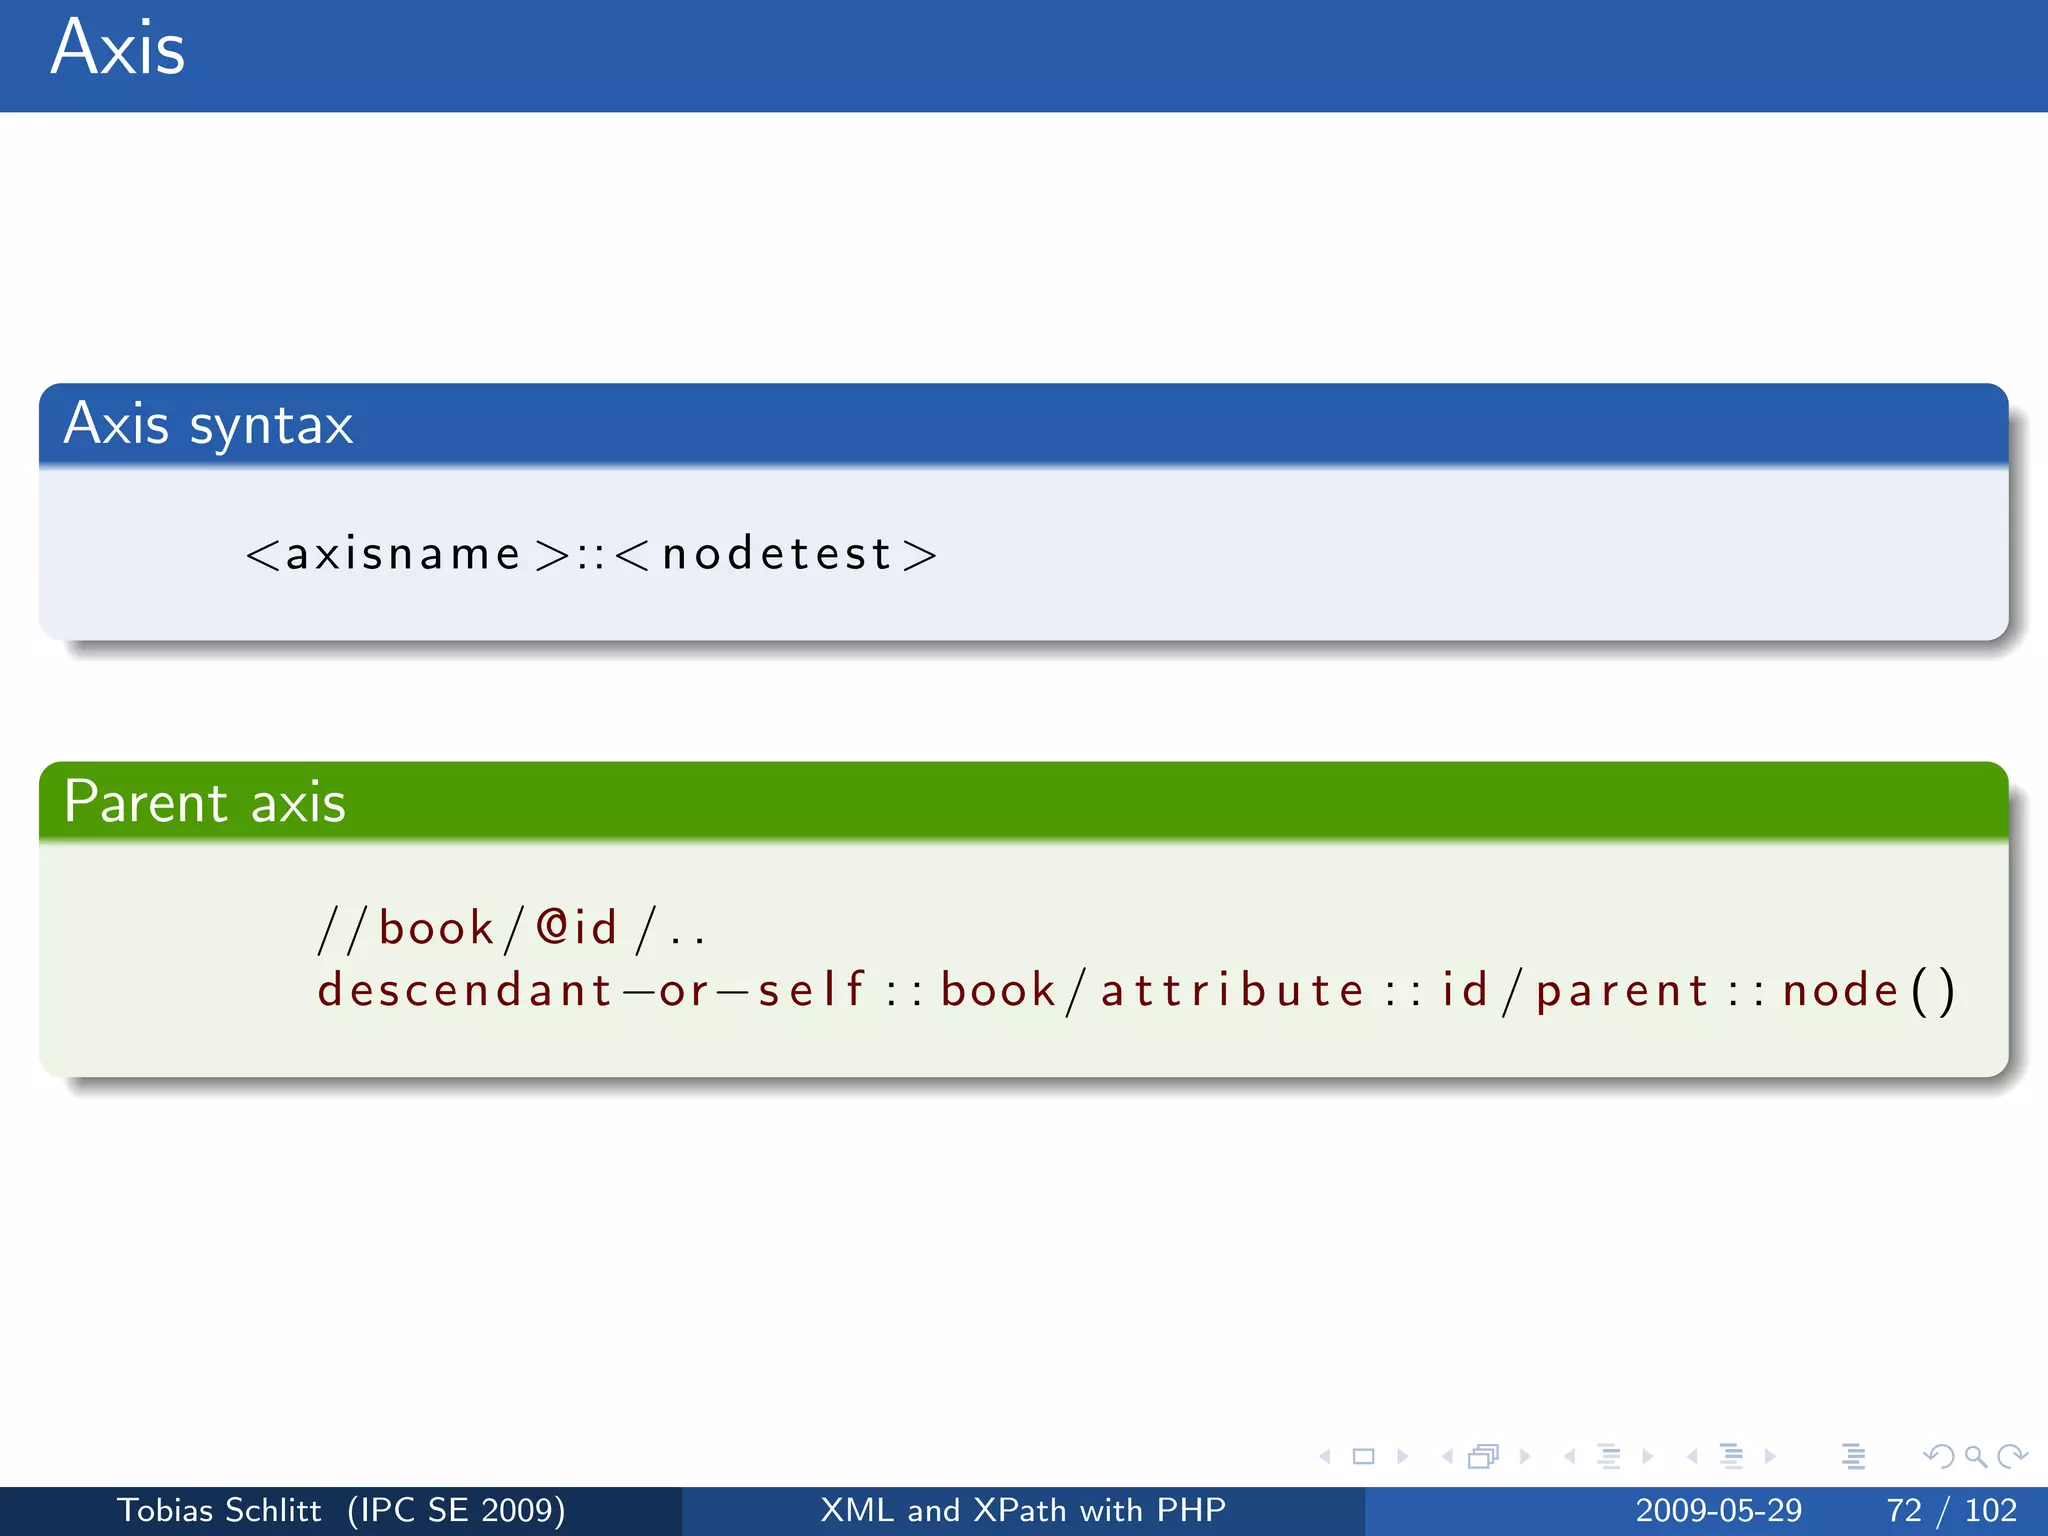Viewport: 2048px width, 1536px height.
Task: Click the page counter 72 / 102
Action: click(x=1951, y=1510)
